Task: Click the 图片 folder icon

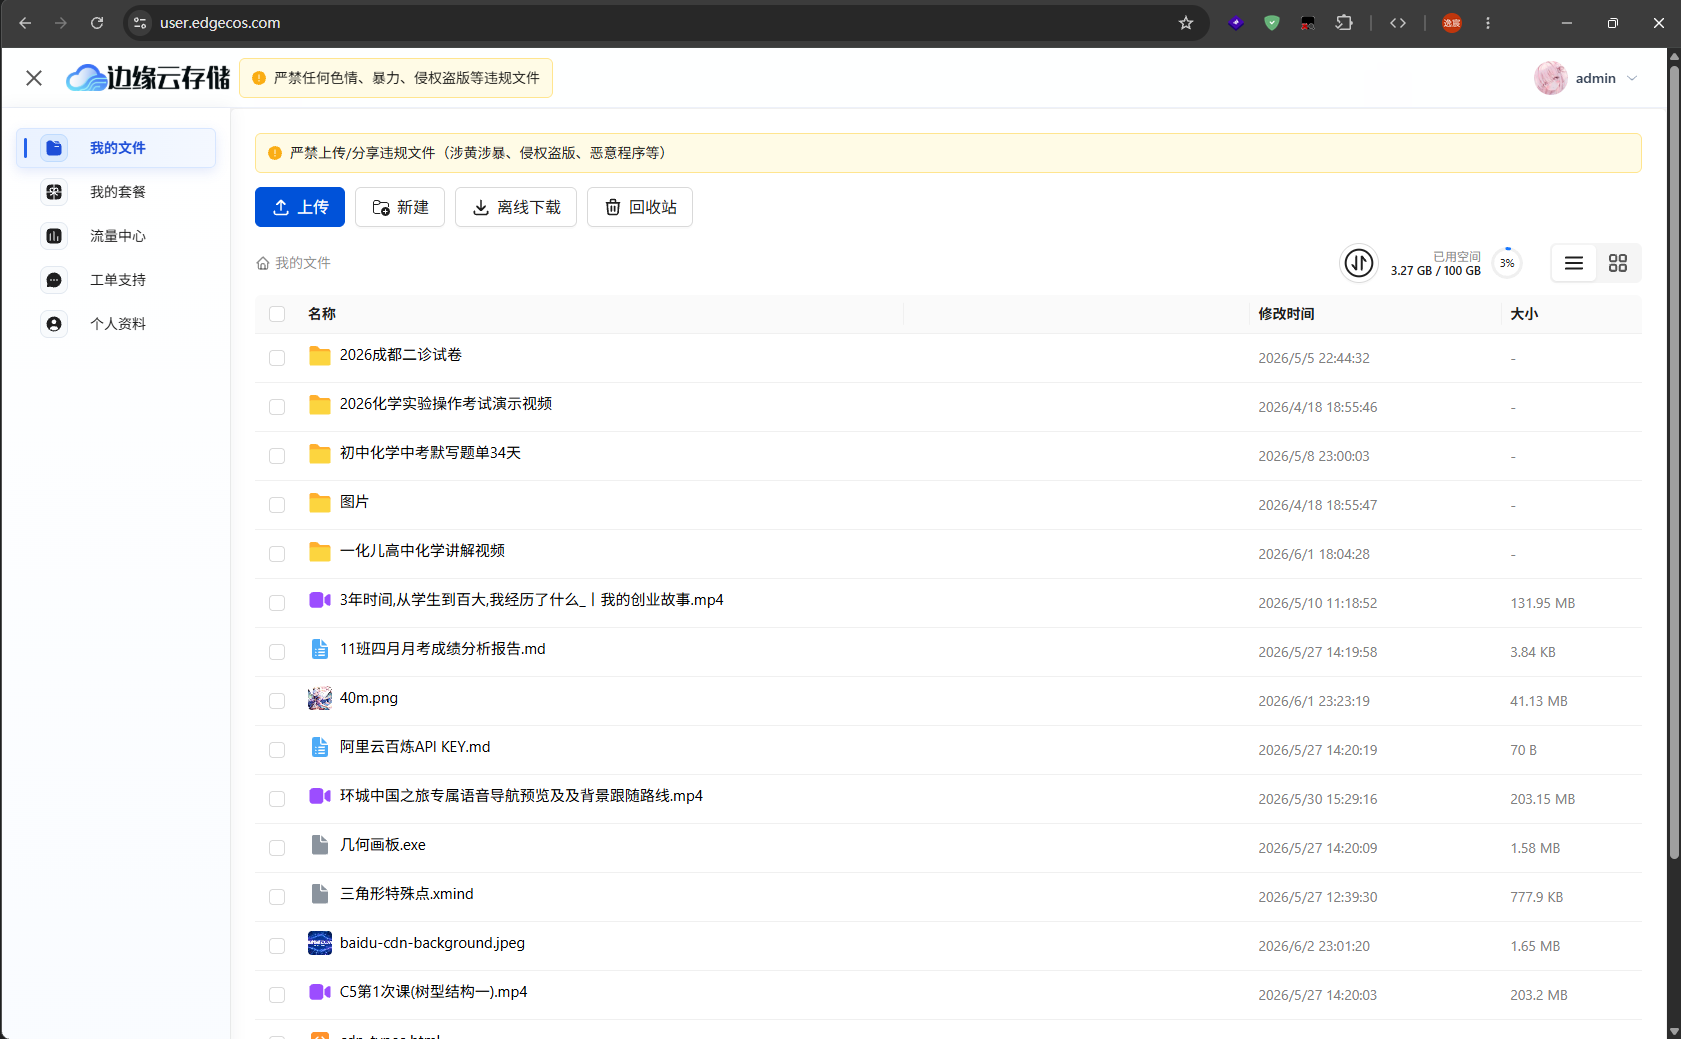Action: 320,503
